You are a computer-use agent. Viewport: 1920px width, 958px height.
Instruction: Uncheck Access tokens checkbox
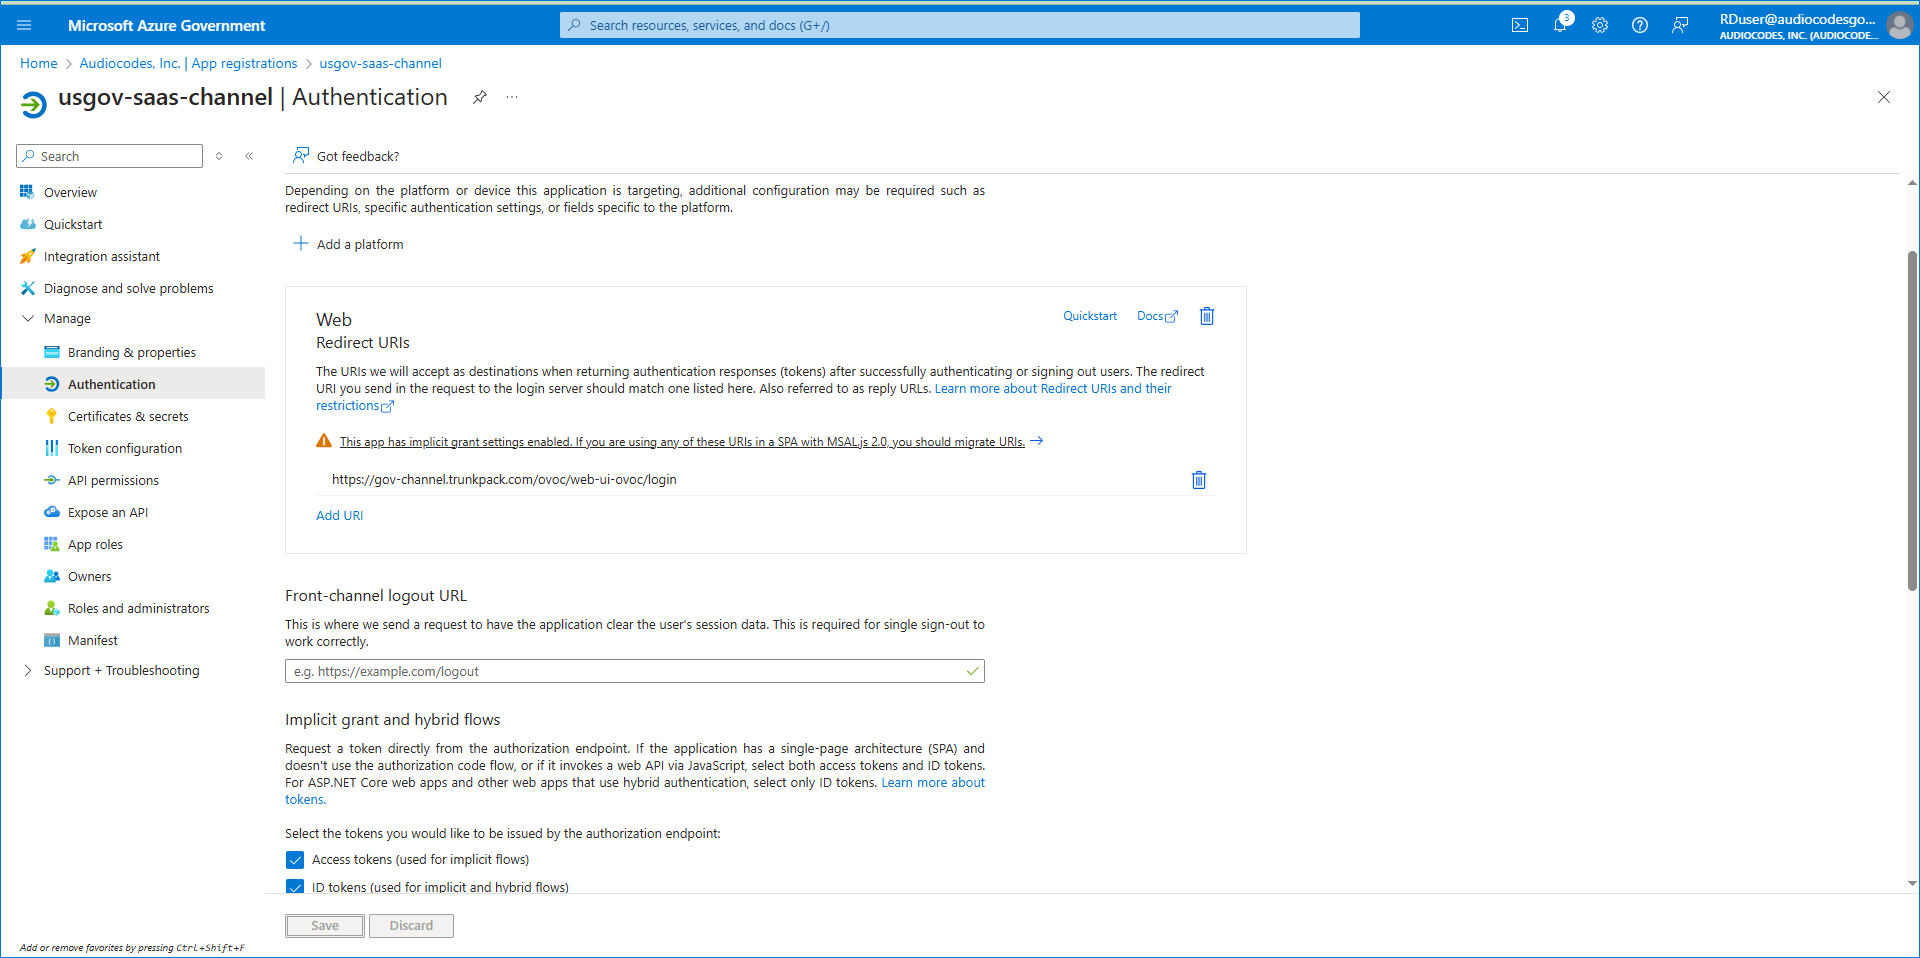[x=295, y=860]
